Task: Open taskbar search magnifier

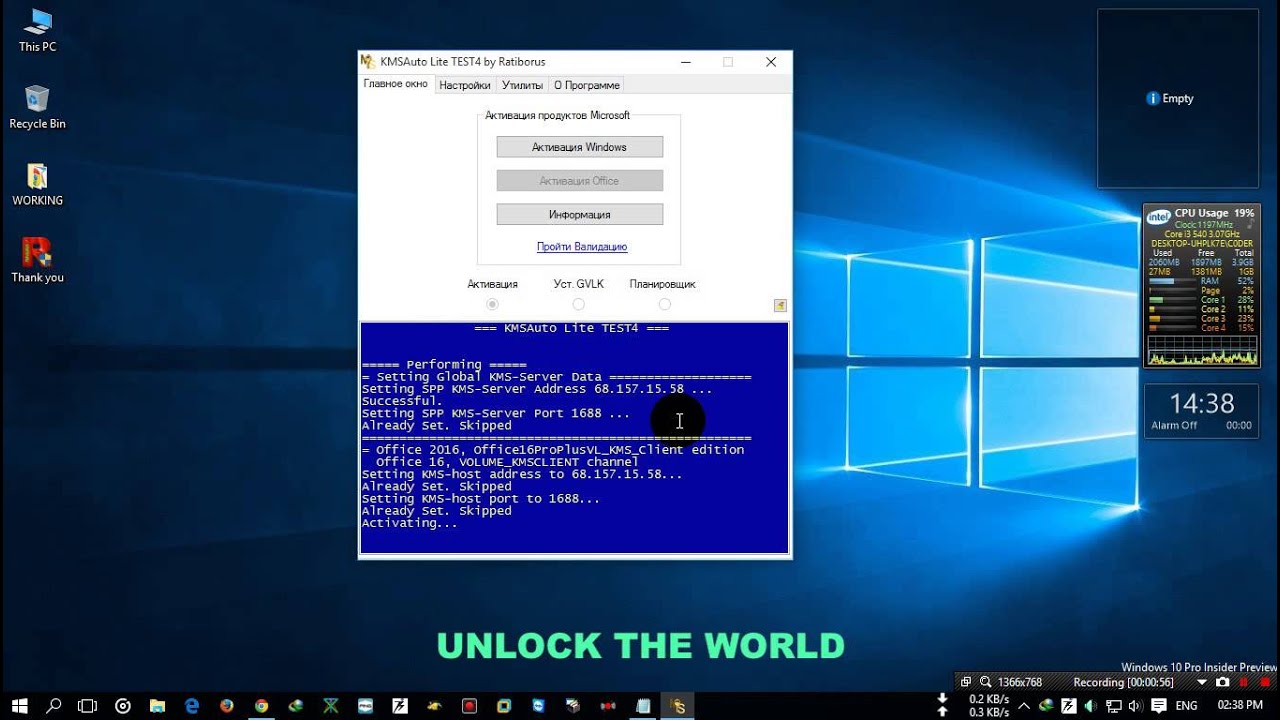Action: [x=53, y=705]
